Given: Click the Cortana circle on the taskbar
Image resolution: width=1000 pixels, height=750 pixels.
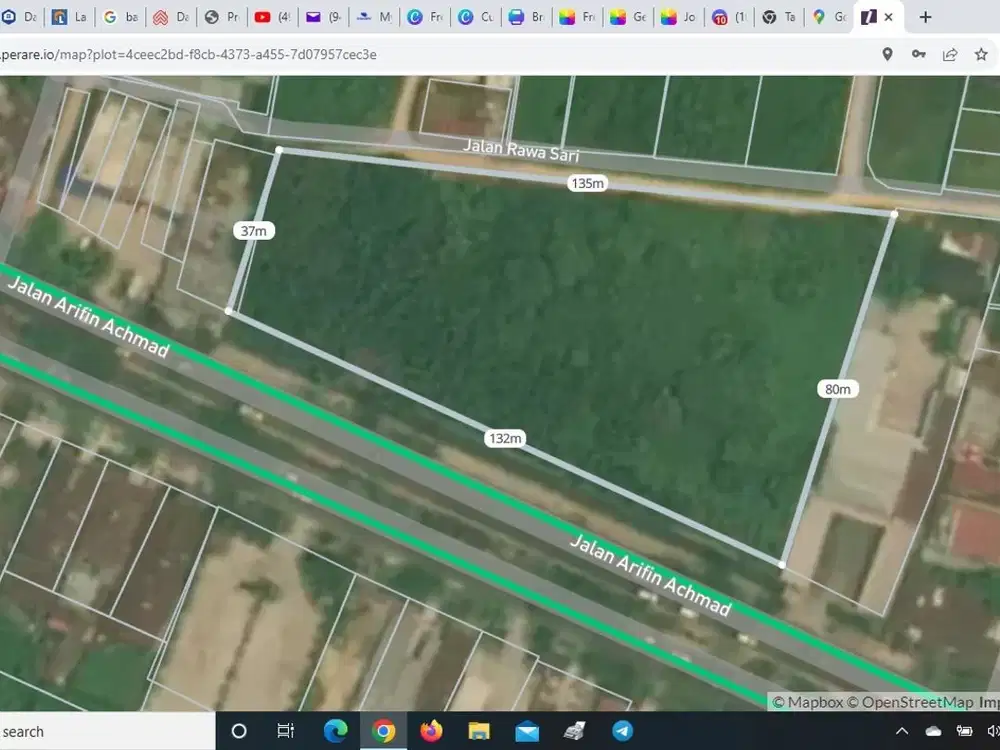Looking at the screenshot, I should pyautogui.click(x=238, y=731).
